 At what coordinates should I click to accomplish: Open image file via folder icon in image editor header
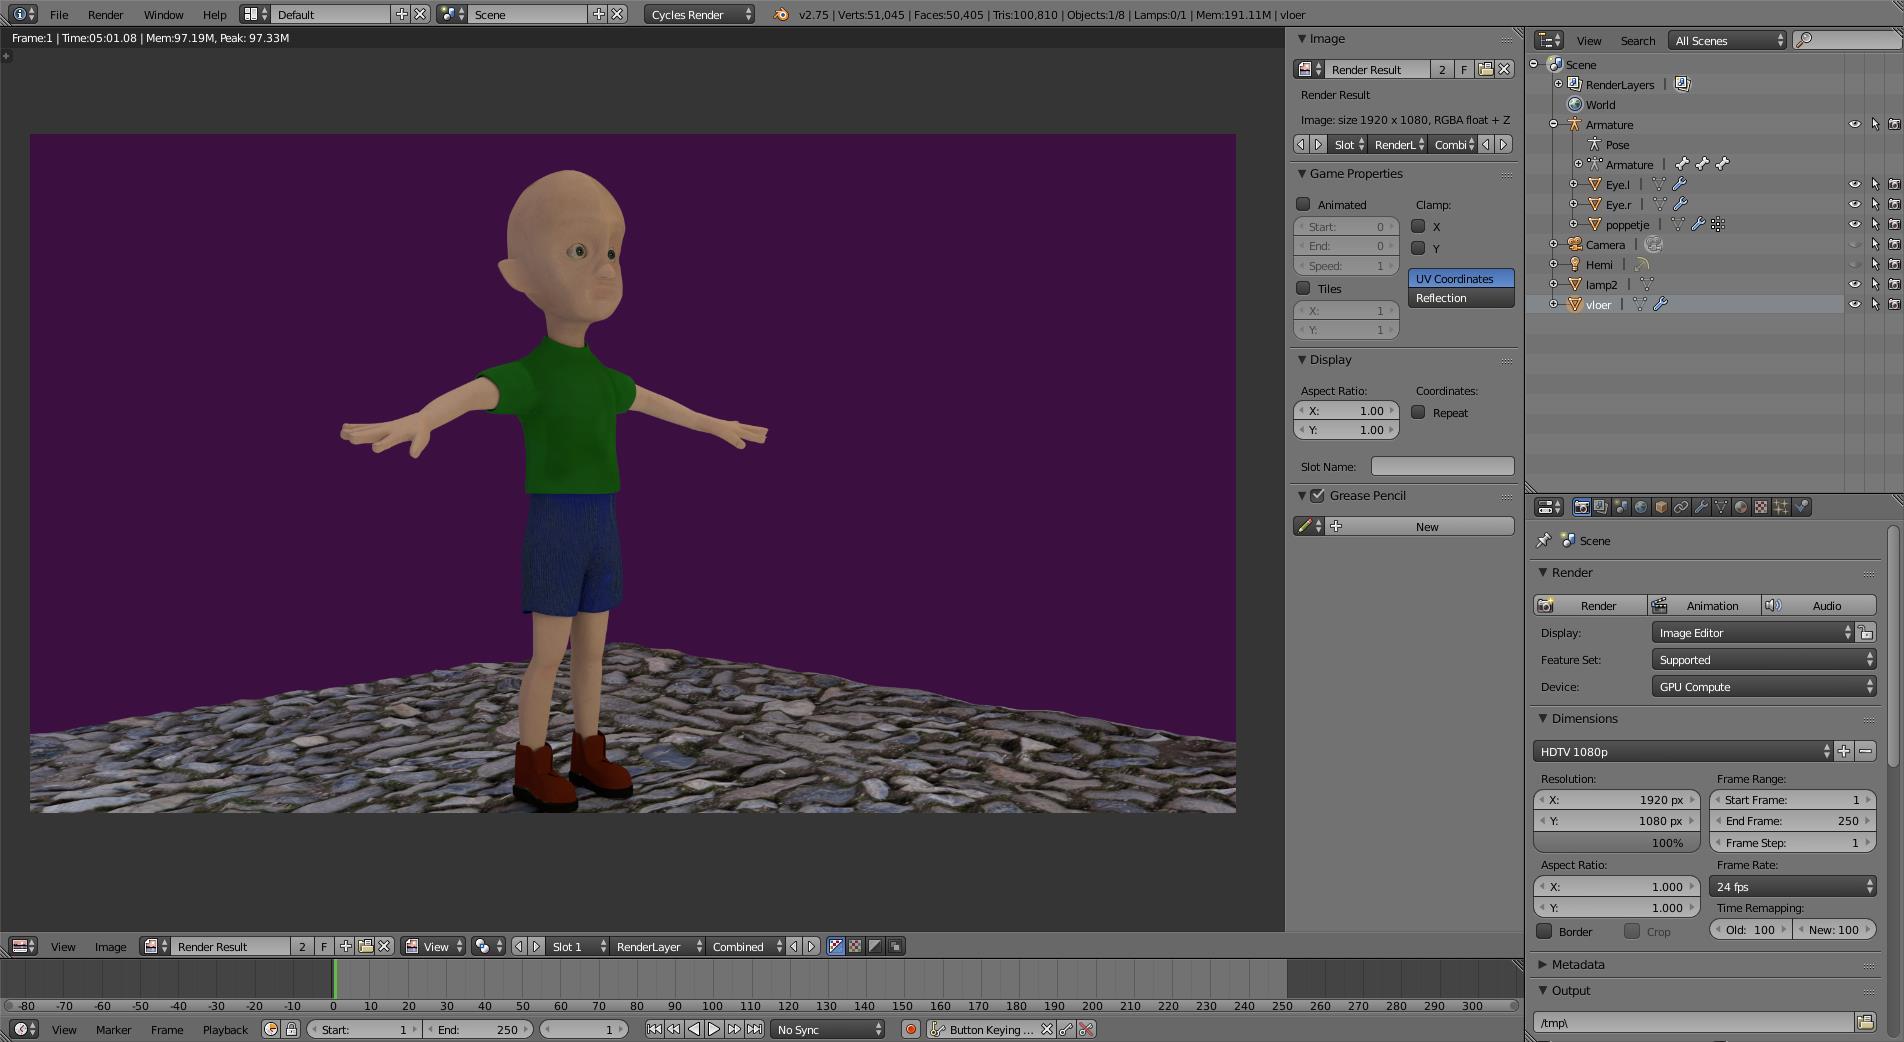(365, 947)
